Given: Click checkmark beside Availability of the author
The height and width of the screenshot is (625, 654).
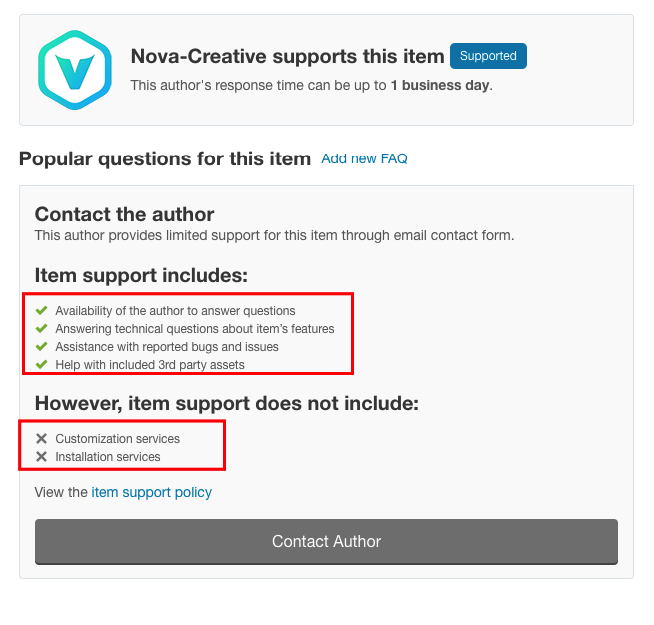Looking at the screenshot, I should tap(41, 310).
